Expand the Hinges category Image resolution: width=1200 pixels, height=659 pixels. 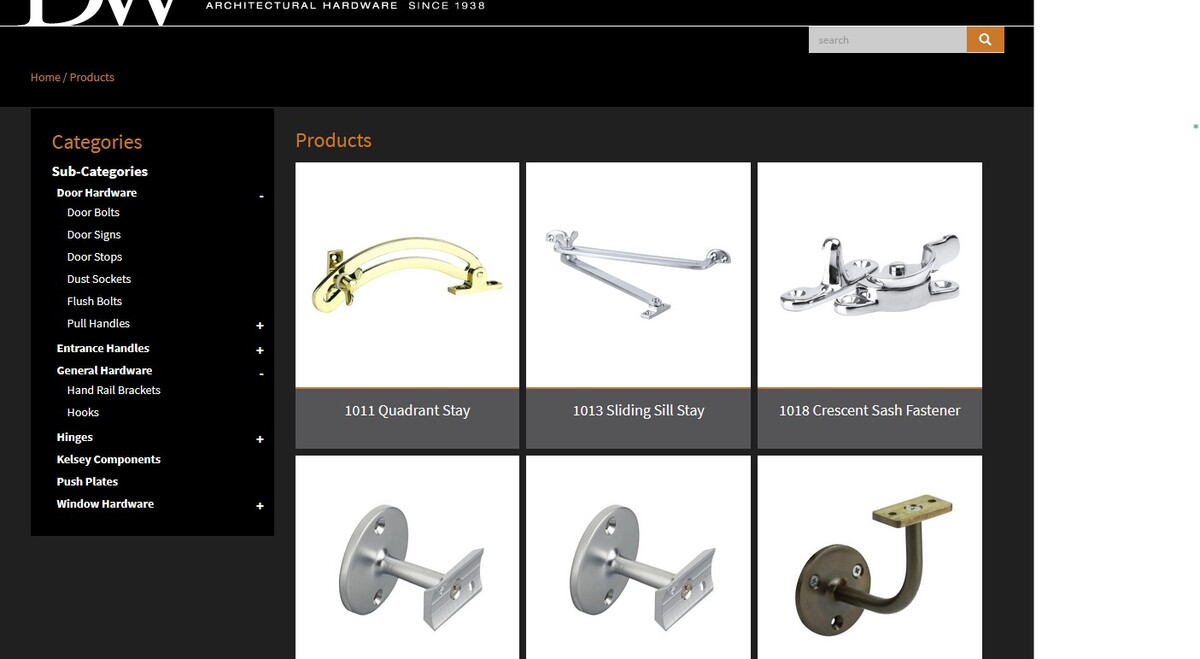tap(260, 440)
